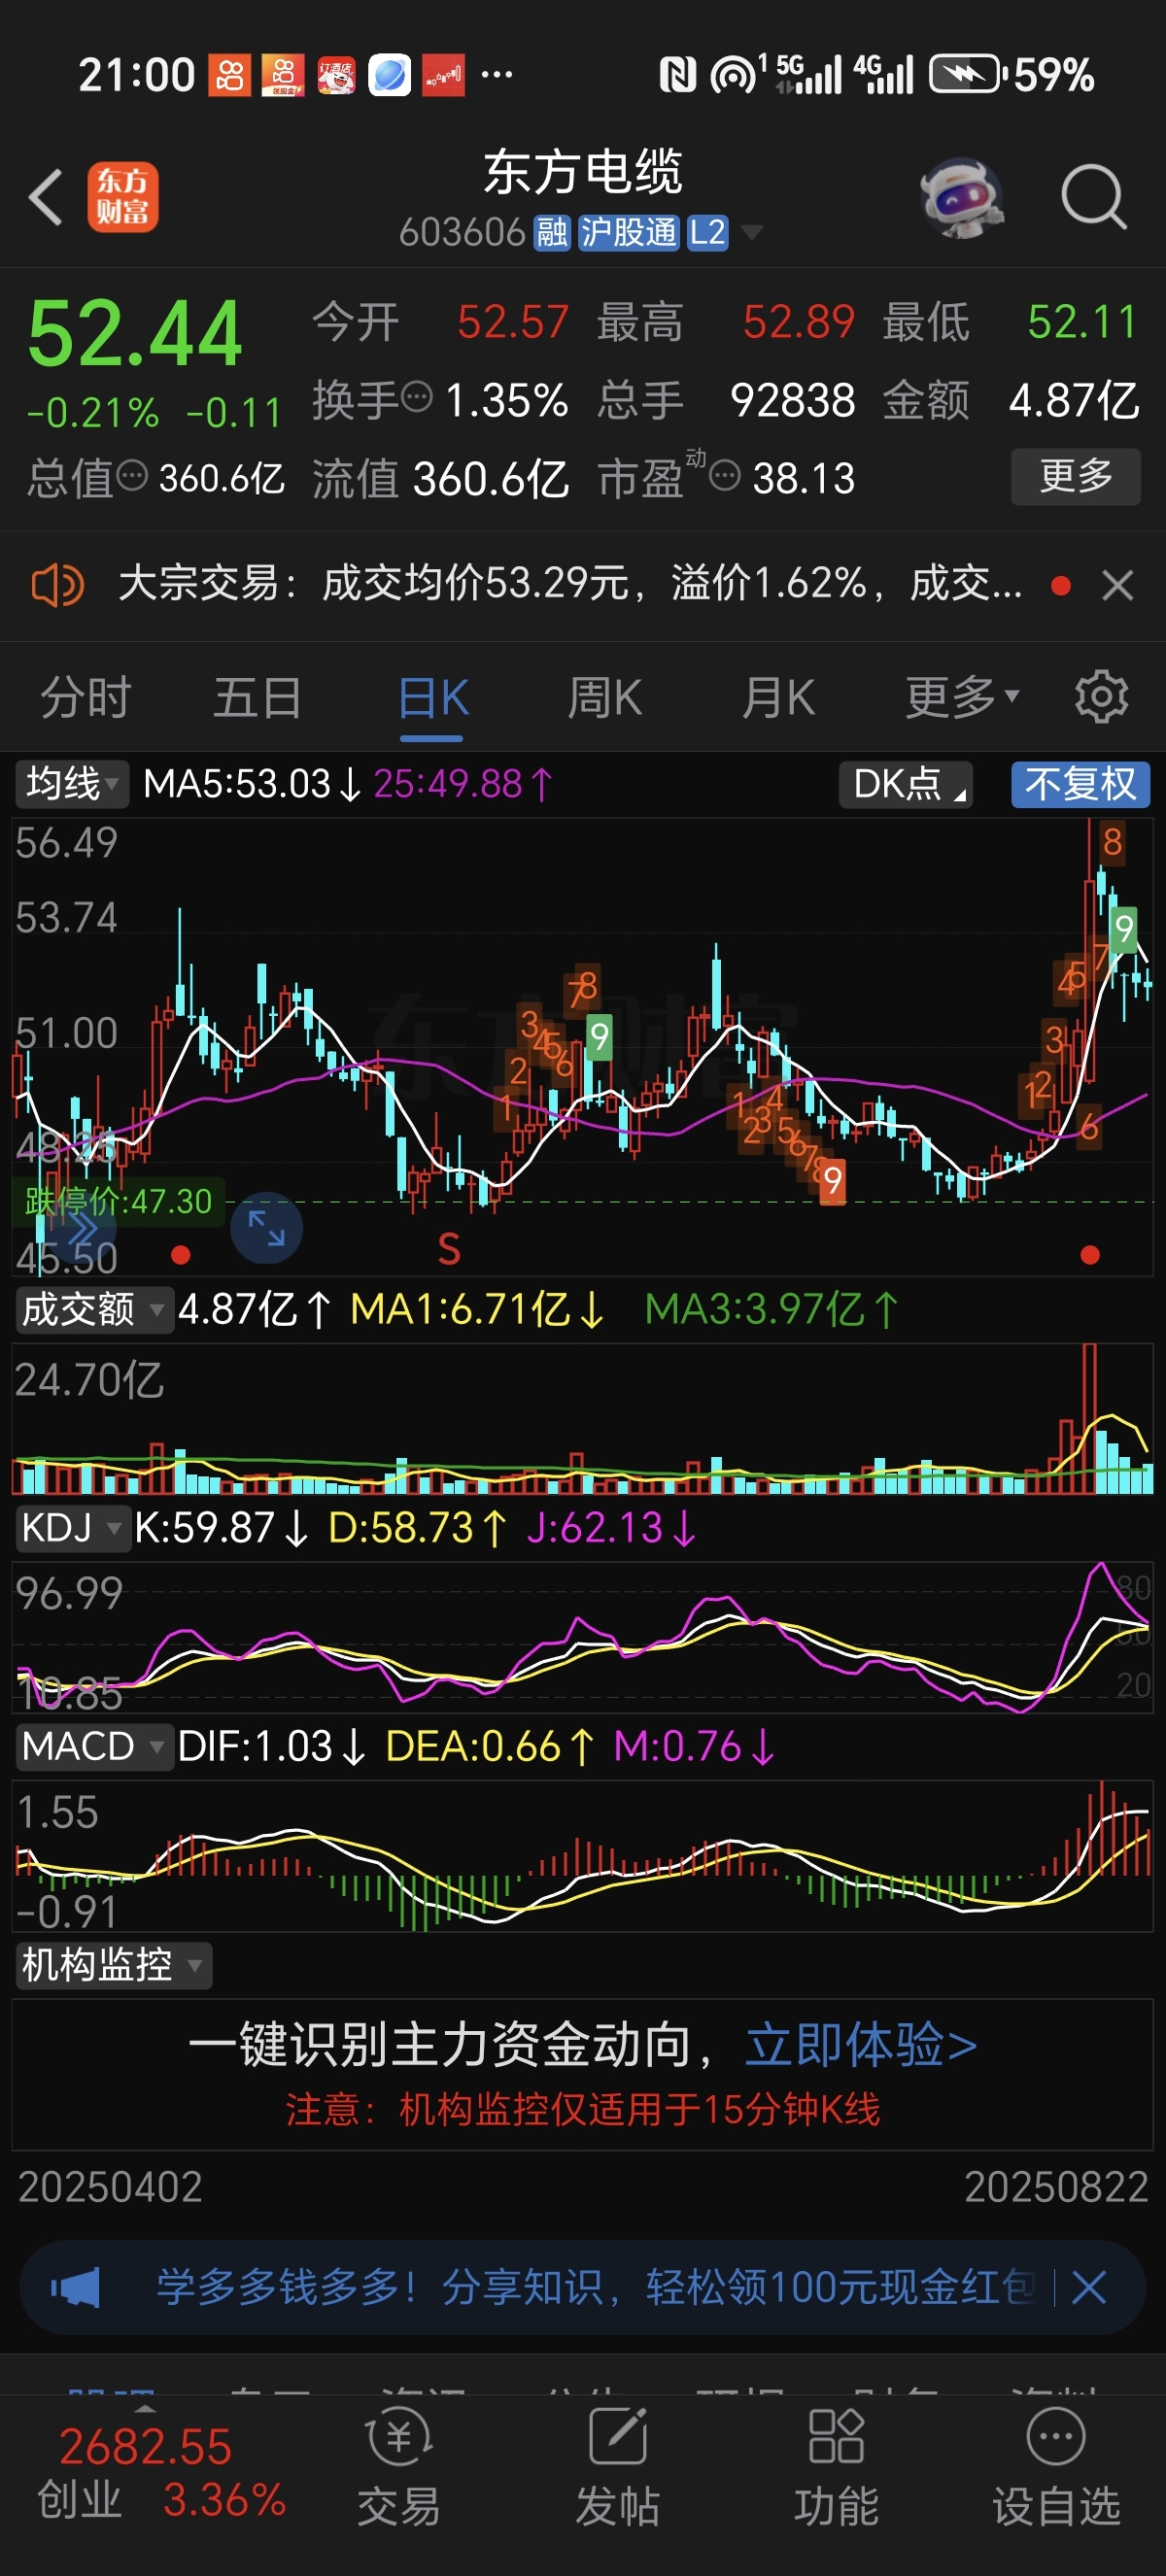This screenshot has width=1166, height=2576.
Task: Tap the red S sell marker
Action: tap(449, 1250)
